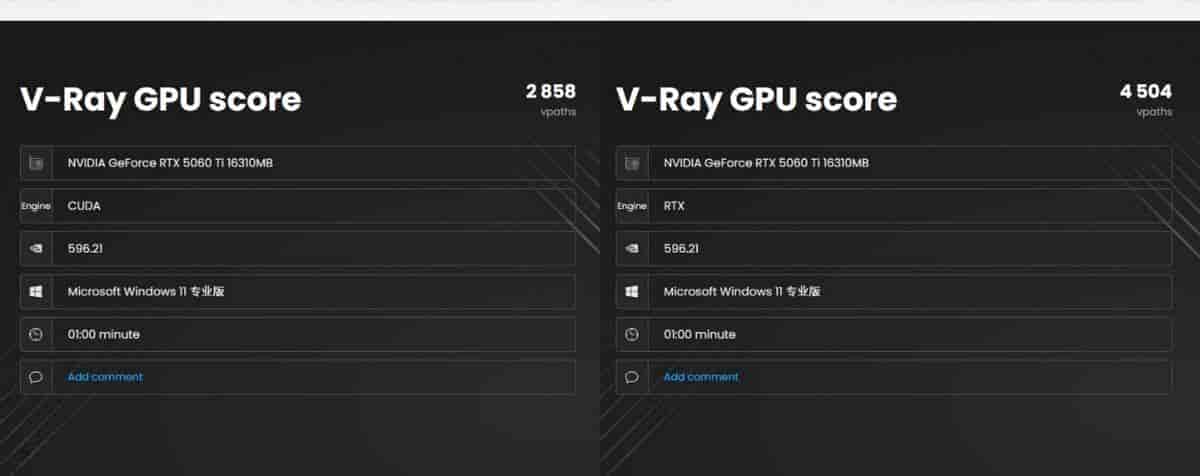The width and height of the screenshot is (1200, 476).
Task: Click the V-Ray GPU score heading above RTX
Action: coord(756,100)
